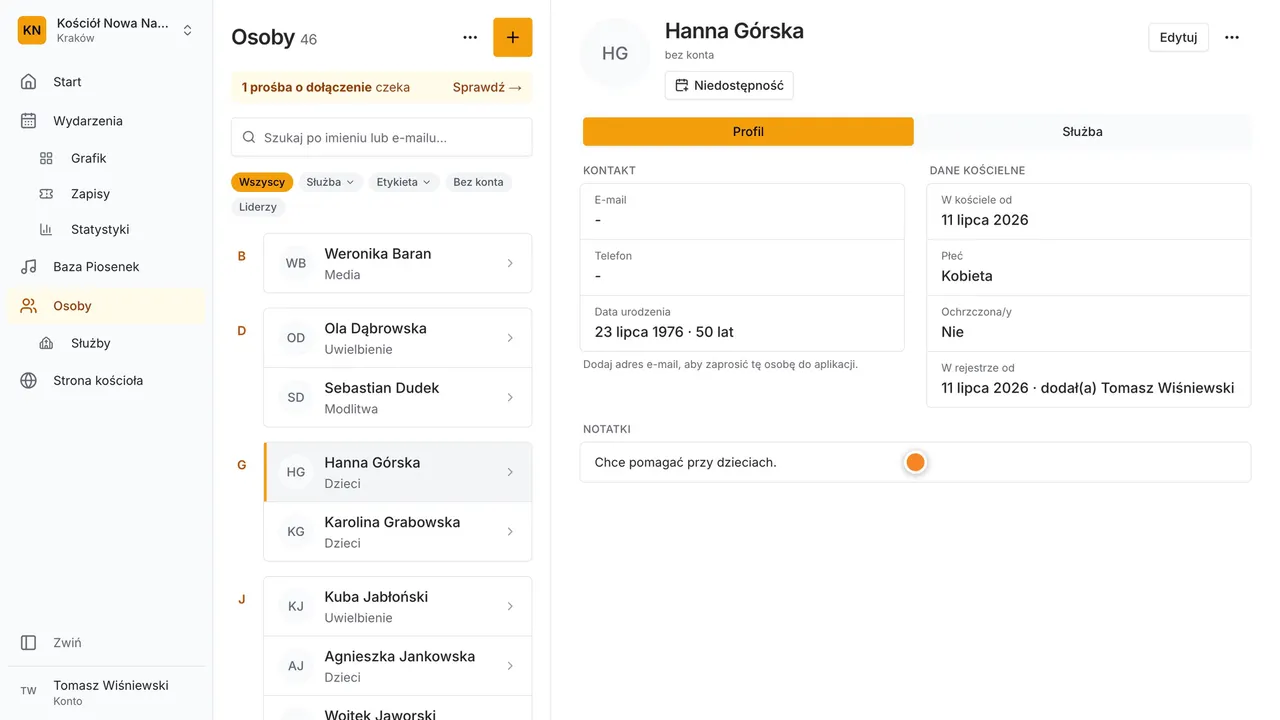This screenshot has width=1280, height=720.
Task: Click the orange dot in the notes
Action: pos(915,462)
